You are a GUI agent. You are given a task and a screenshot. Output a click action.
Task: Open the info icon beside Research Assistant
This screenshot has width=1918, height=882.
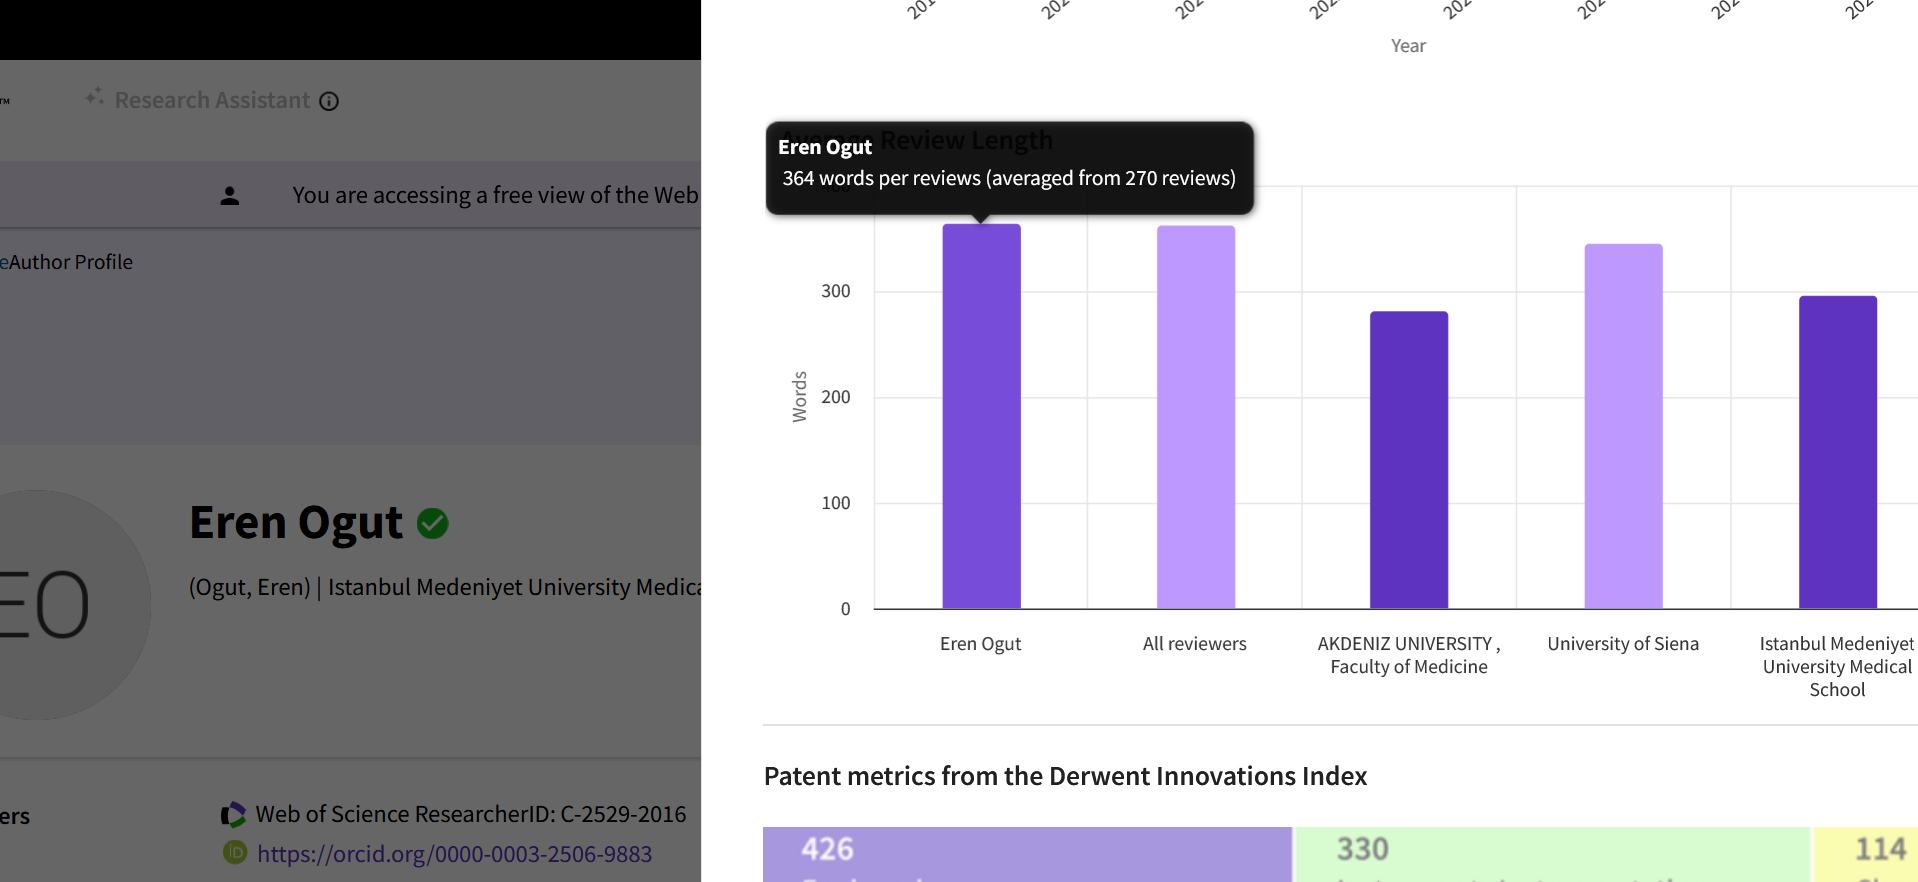329,101
